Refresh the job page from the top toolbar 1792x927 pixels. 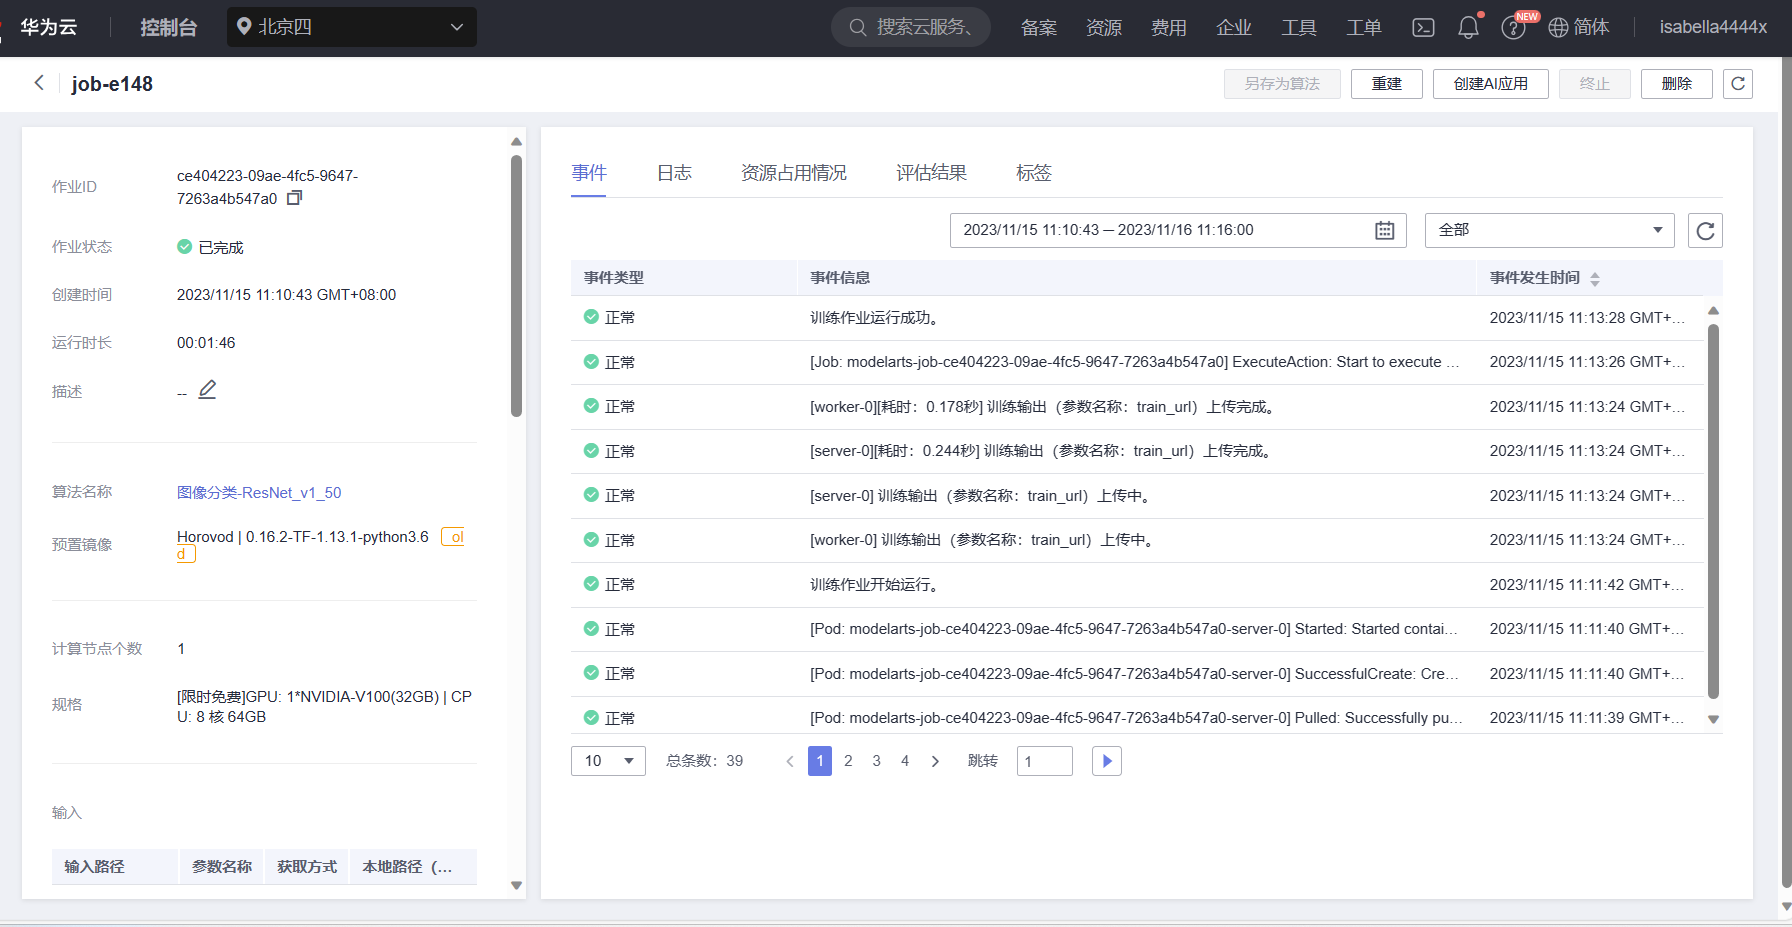1738,84
